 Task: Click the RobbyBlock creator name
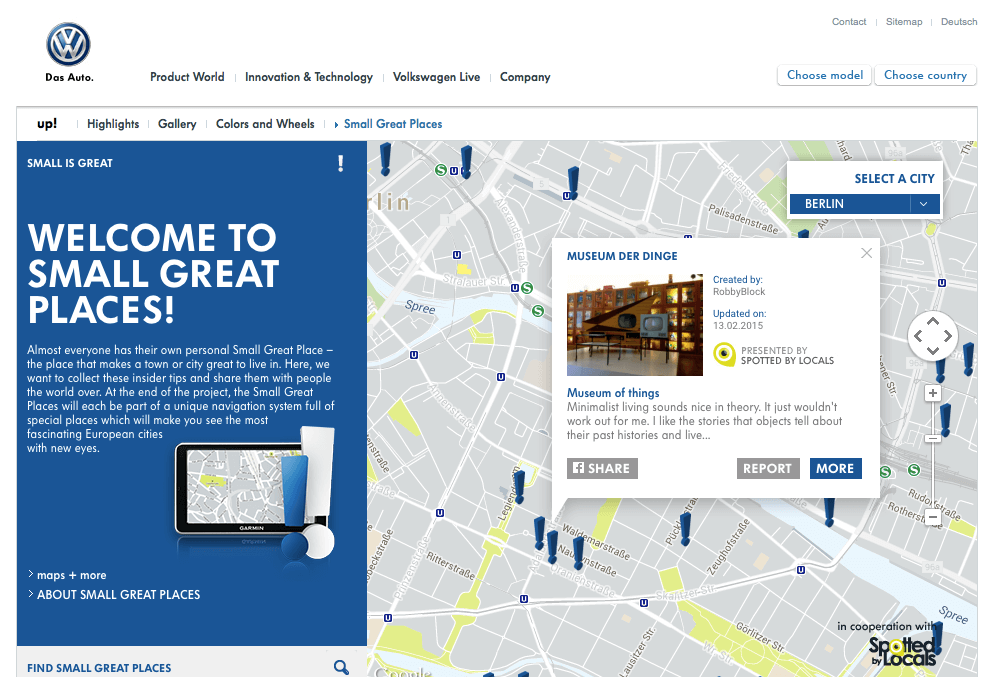pos(739,291)
